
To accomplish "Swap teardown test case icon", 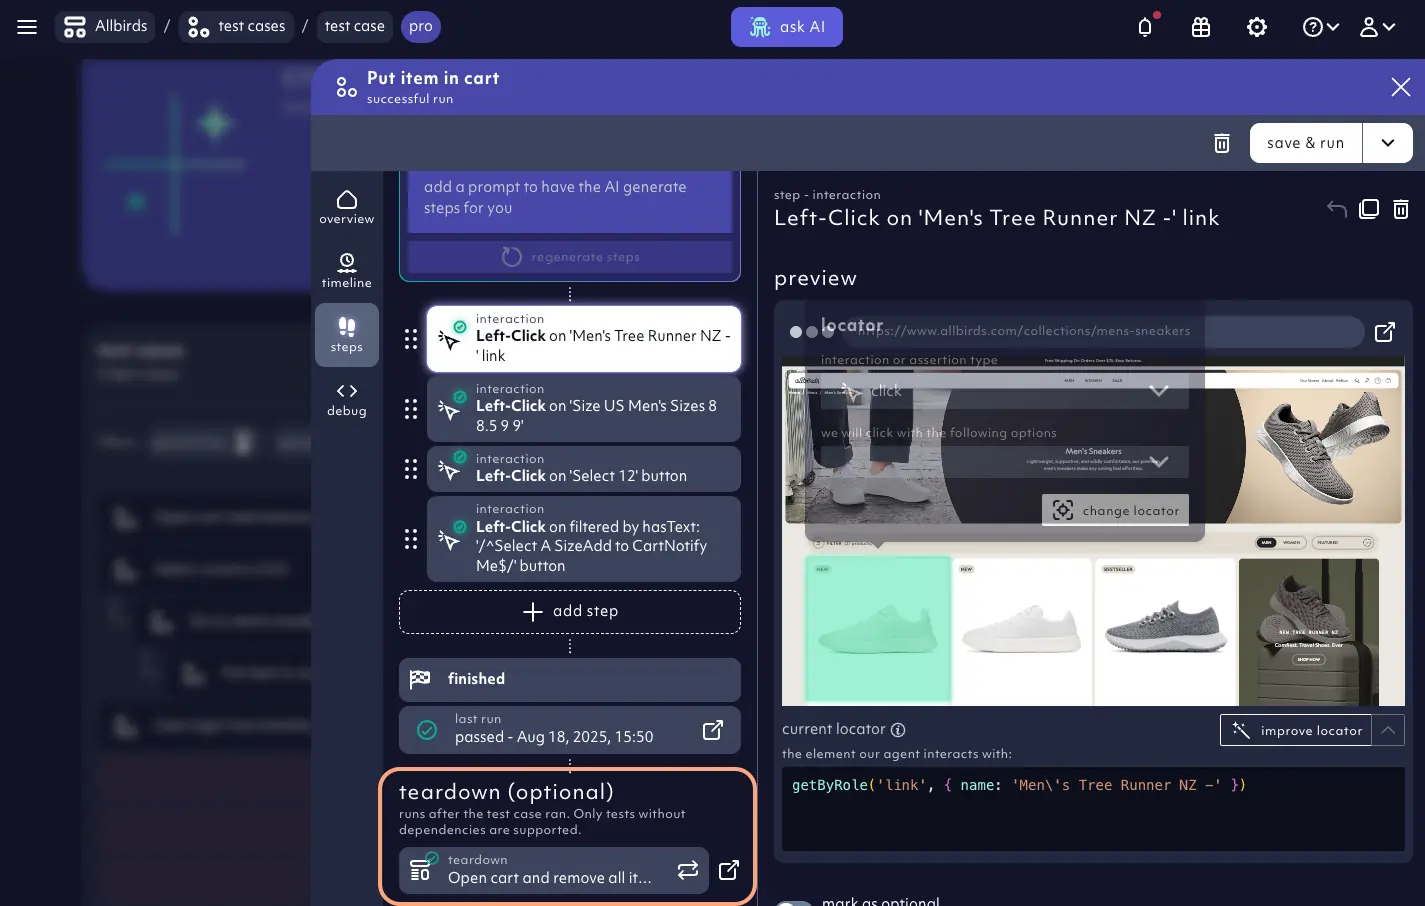I will [x=688, y=870].
